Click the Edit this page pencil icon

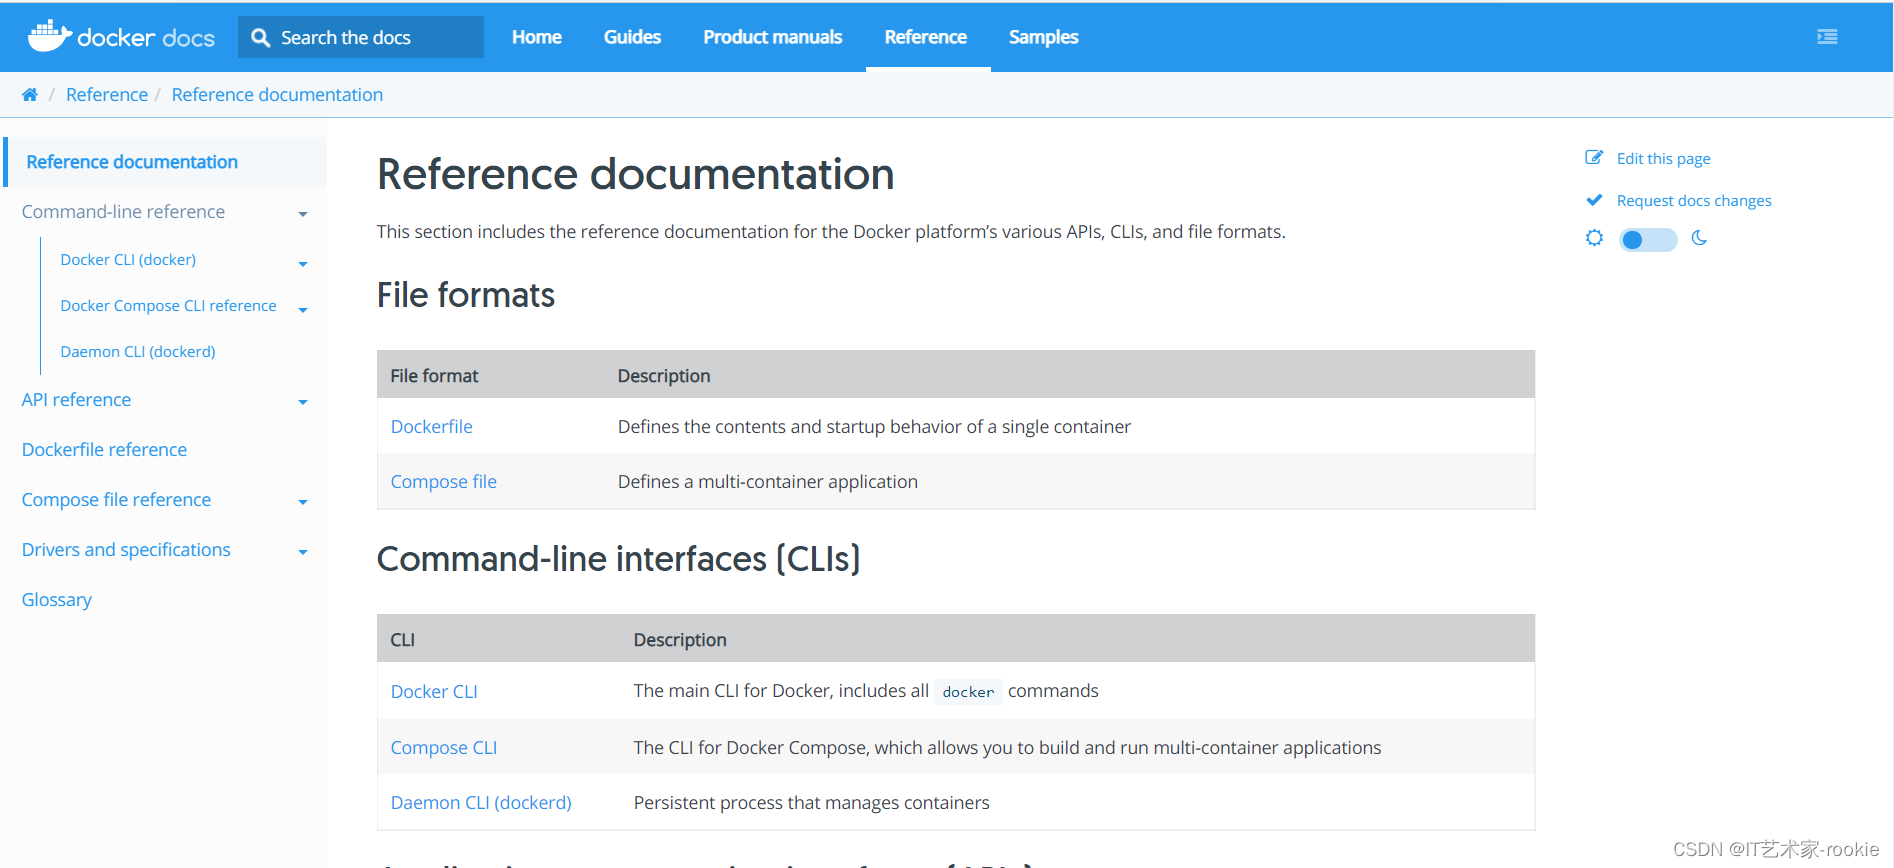pos(1594,158)
